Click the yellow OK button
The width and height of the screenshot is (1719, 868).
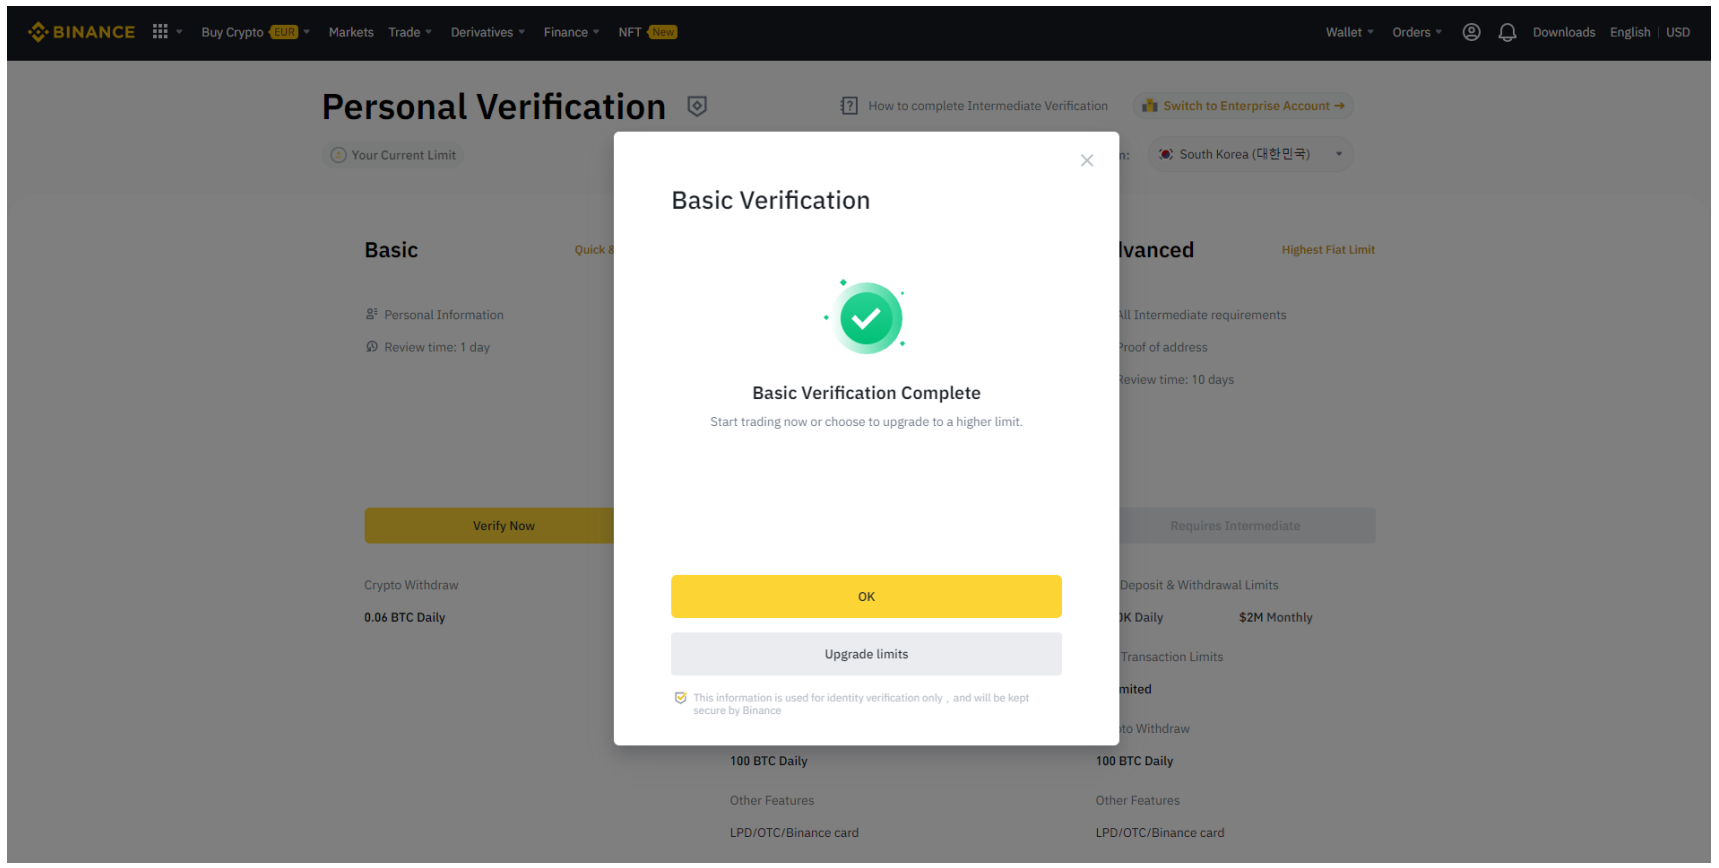point(866,597)
